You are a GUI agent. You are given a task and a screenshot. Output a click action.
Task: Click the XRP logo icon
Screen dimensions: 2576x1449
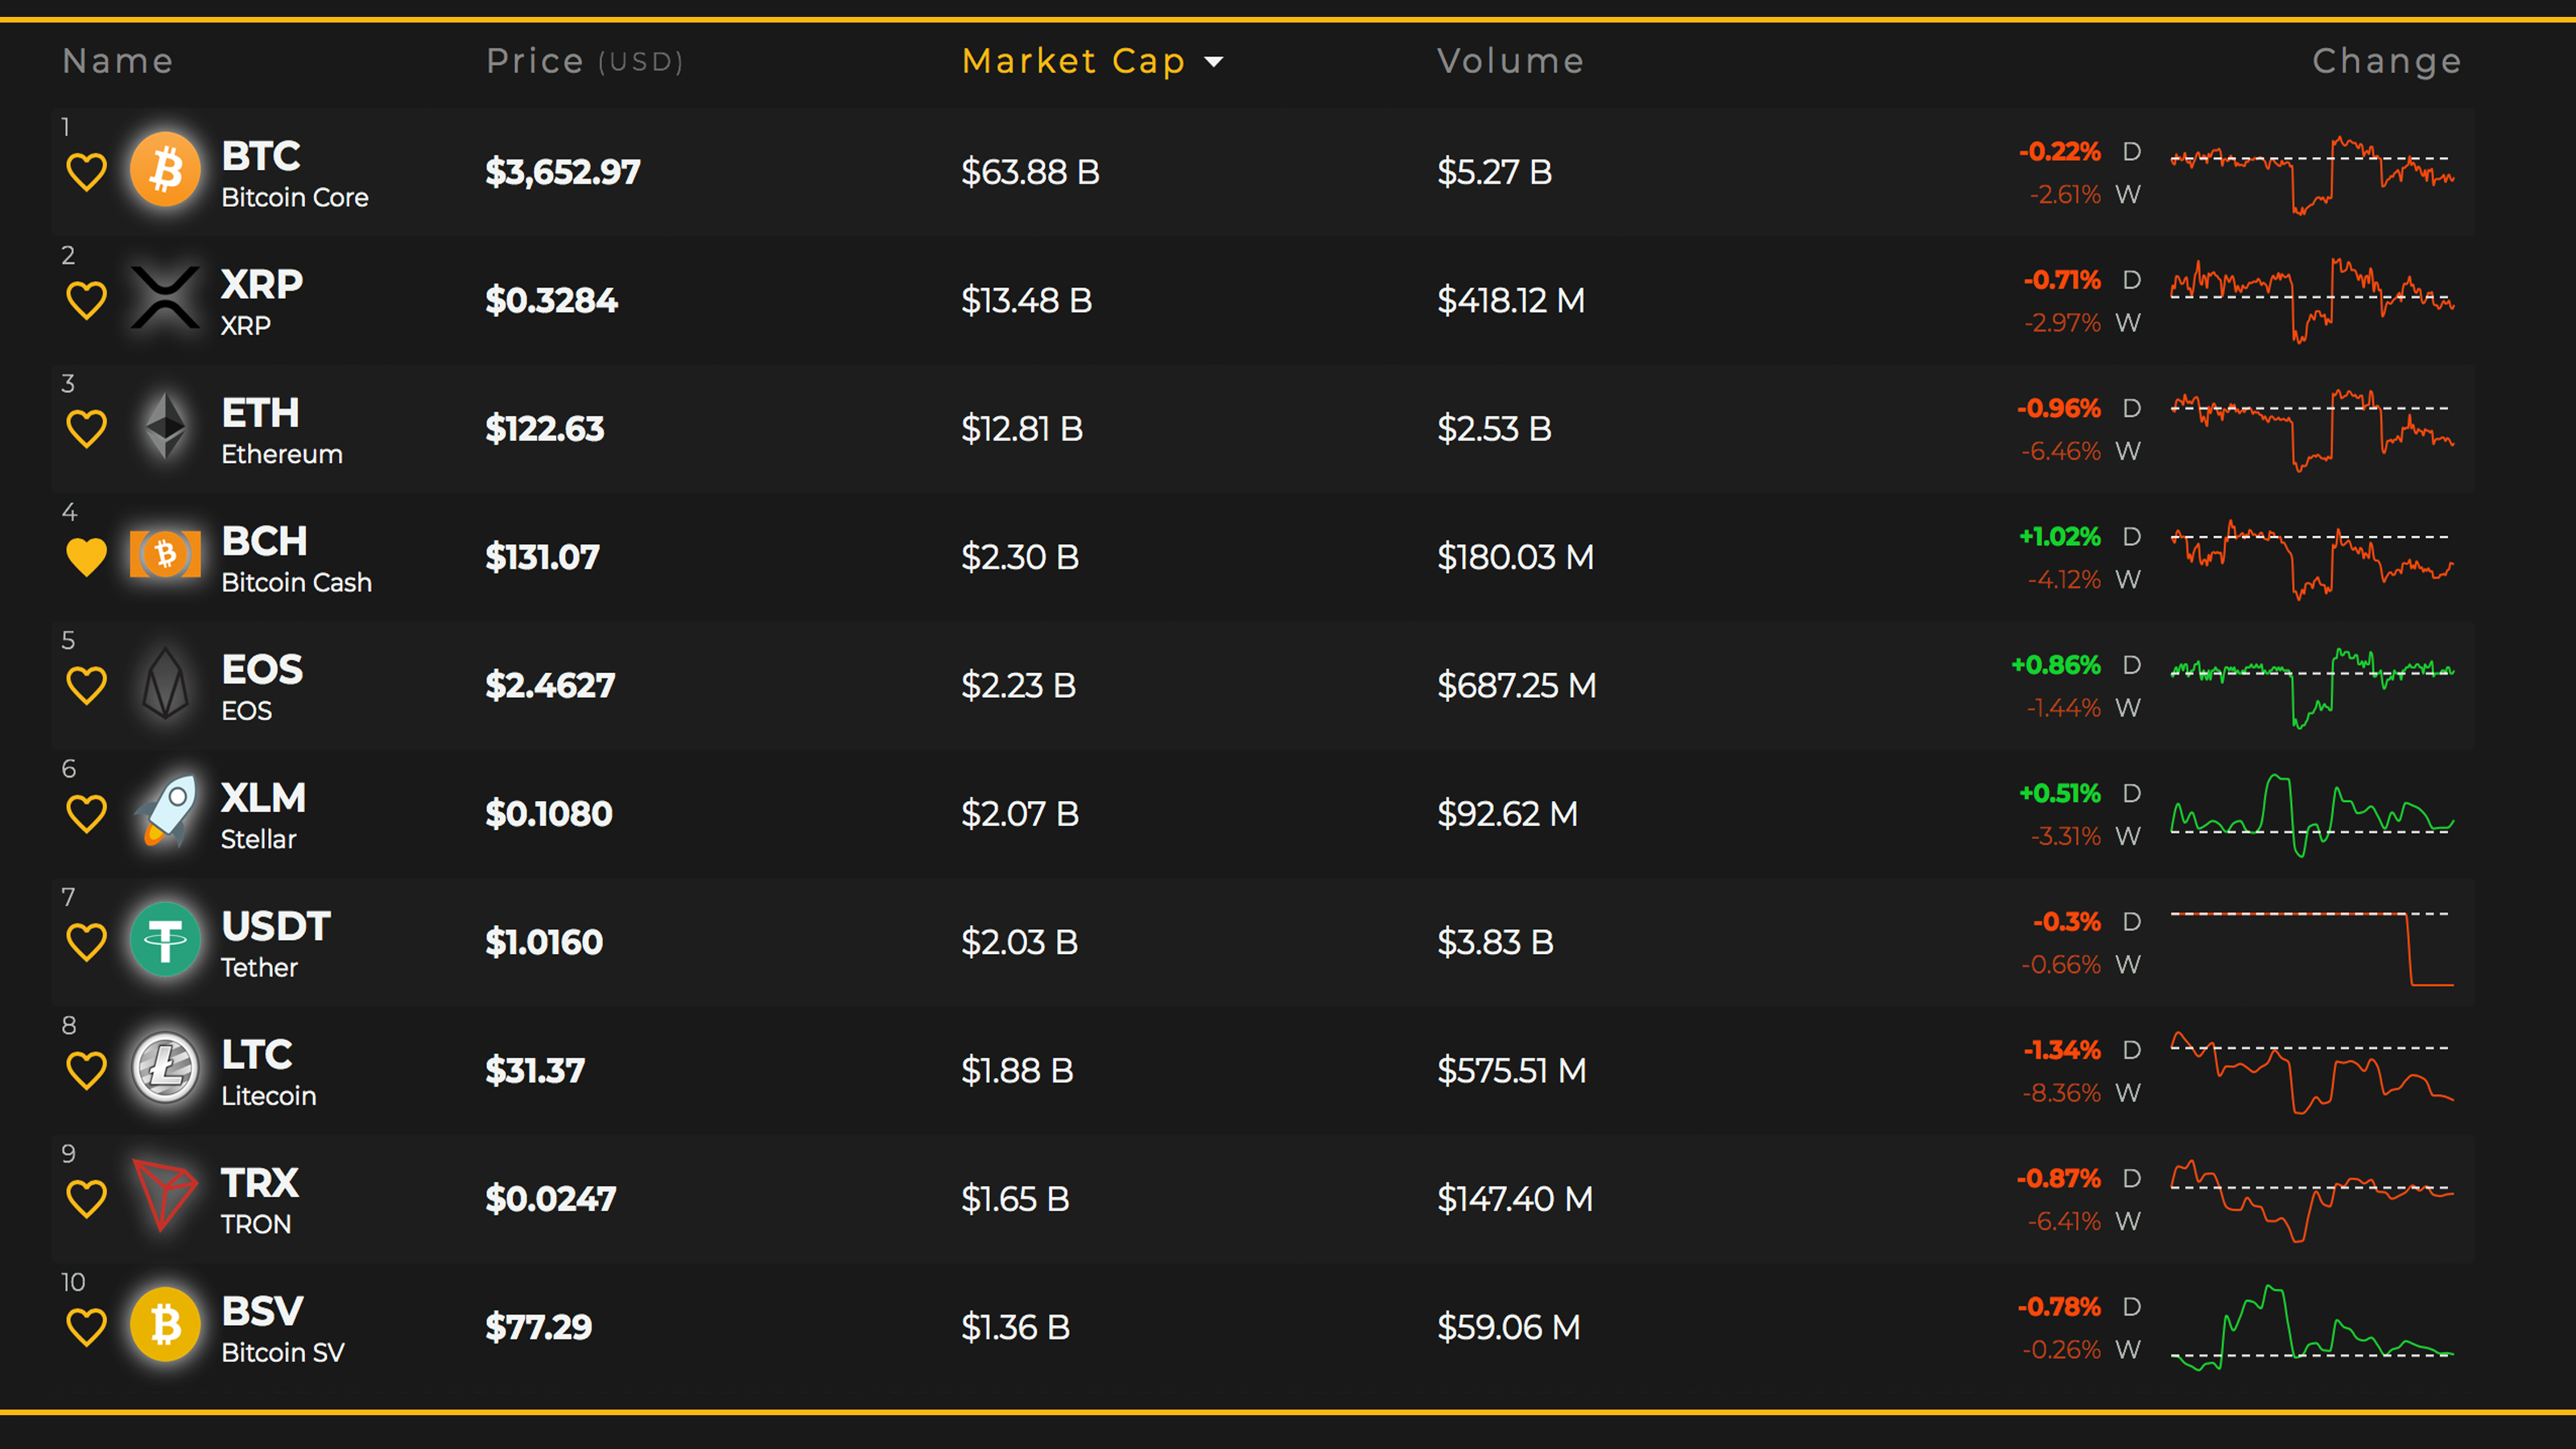[x=165, y=298]
